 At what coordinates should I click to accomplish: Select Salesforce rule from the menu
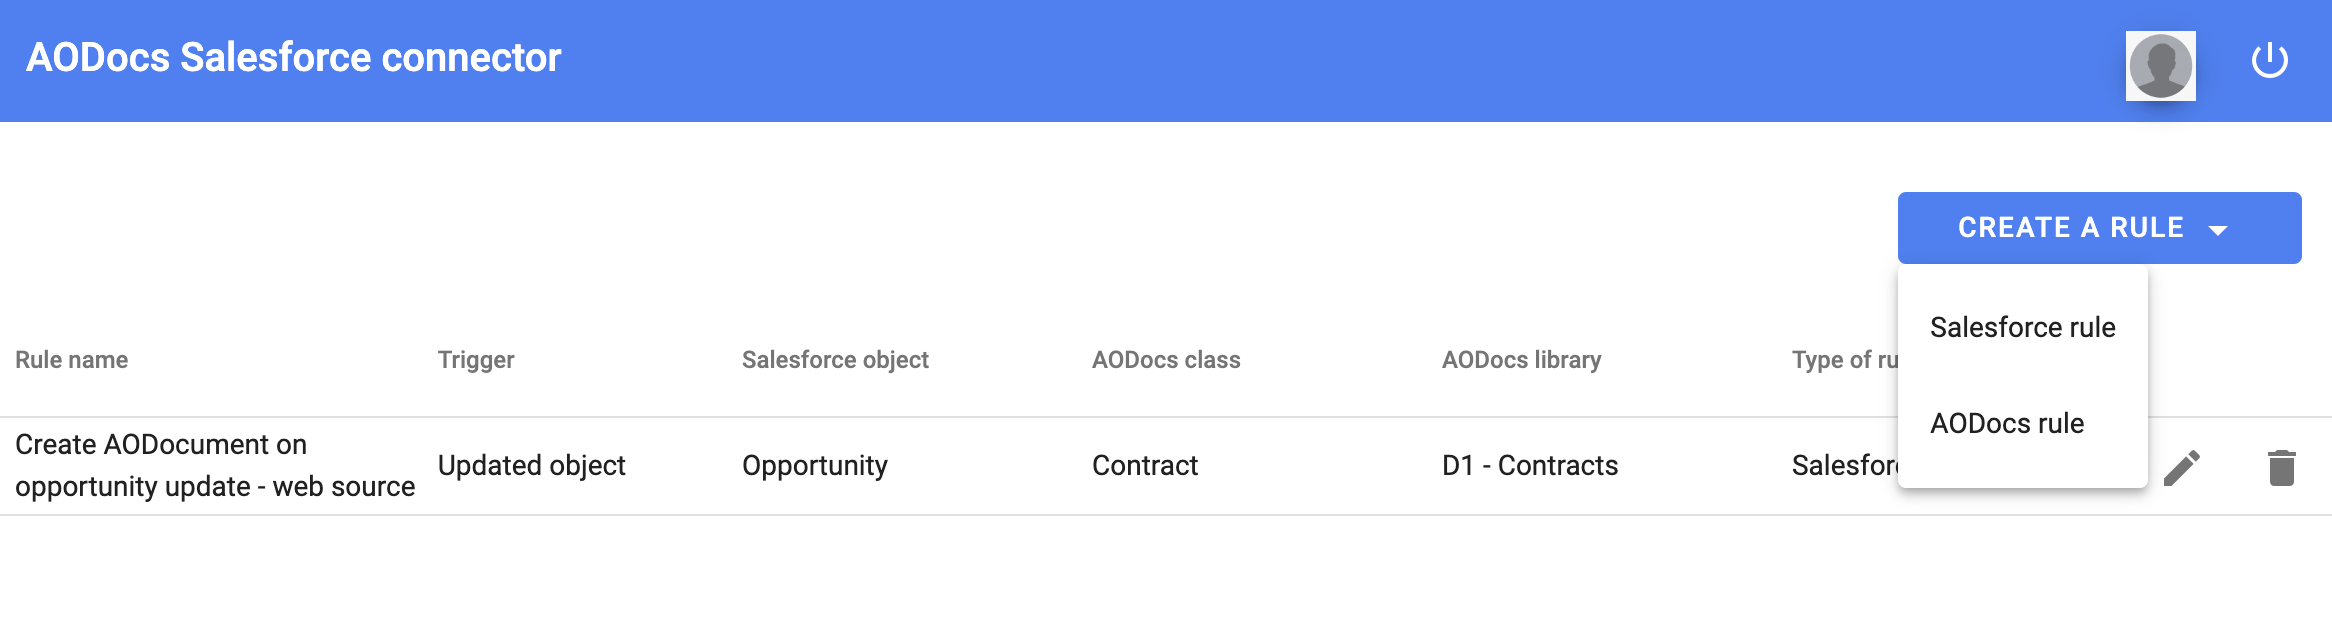[x=2022, y=327]
